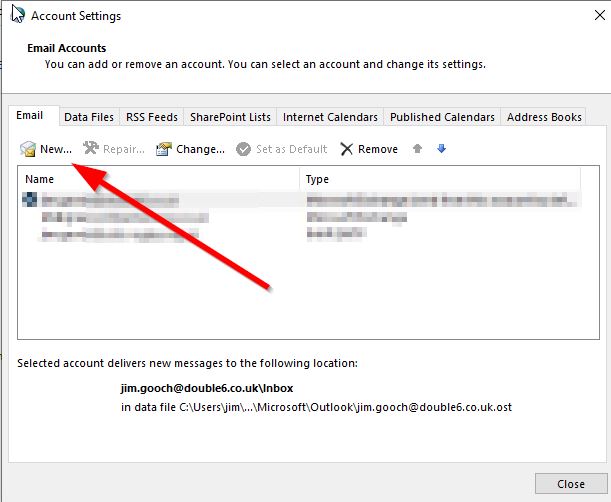Open the Data Files tab

[89, 117]
